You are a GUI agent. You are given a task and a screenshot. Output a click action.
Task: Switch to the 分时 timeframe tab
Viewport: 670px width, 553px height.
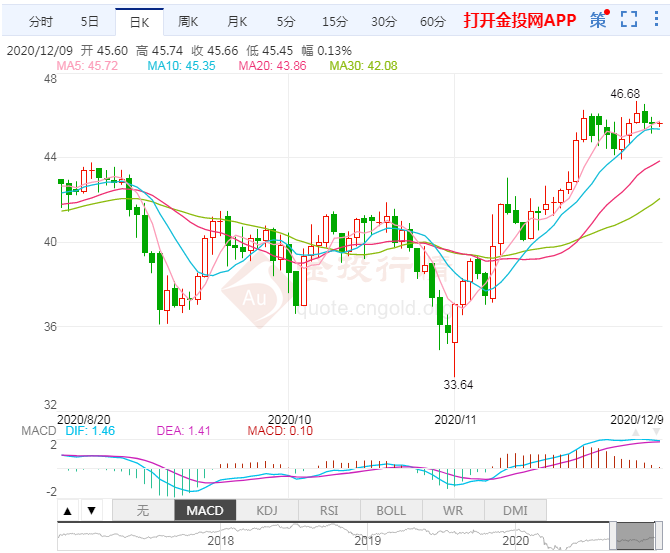[x=42, y=21]
